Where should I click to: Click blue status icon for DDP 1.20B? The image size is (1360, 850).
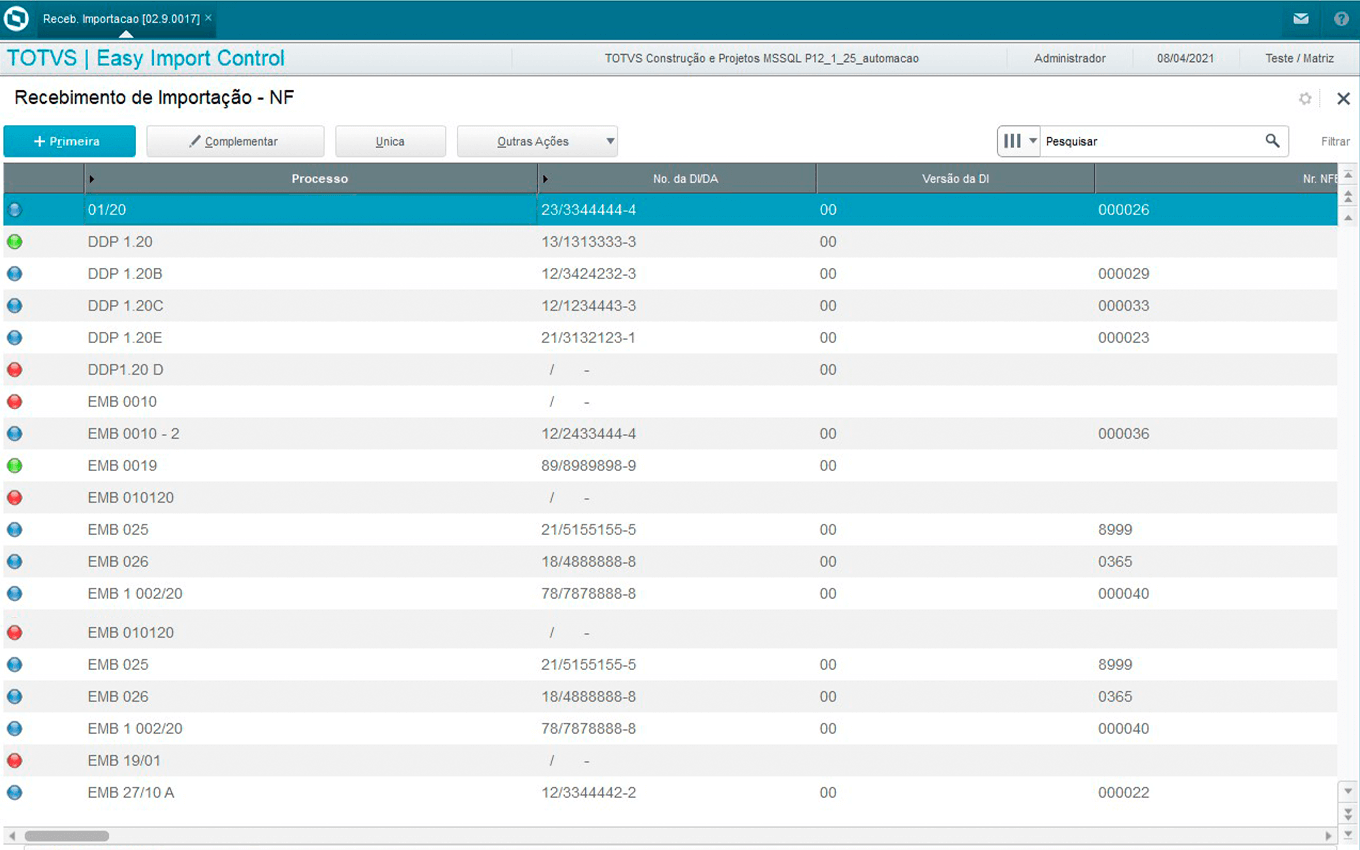click(14, 274)
